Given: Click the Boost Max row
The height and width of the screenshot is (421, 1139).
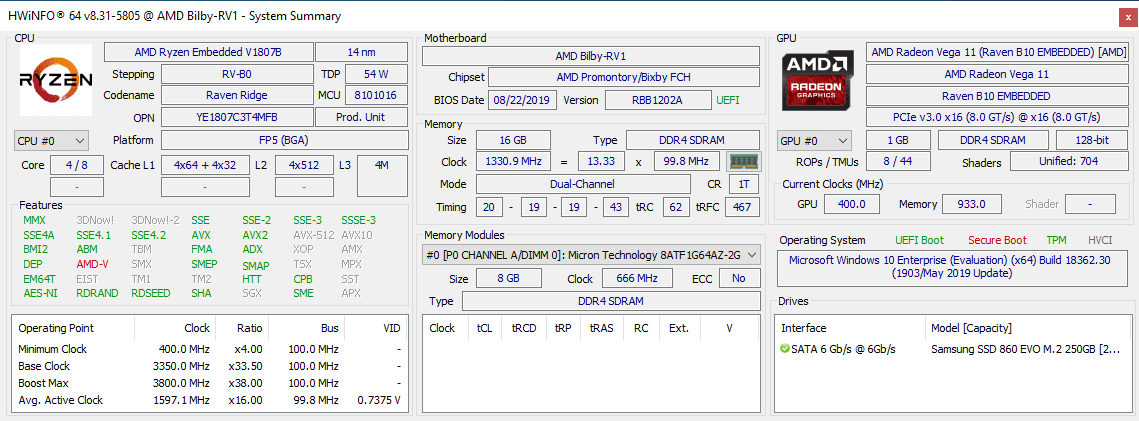Looking at the screenshot, I should (x=209, y=383).
